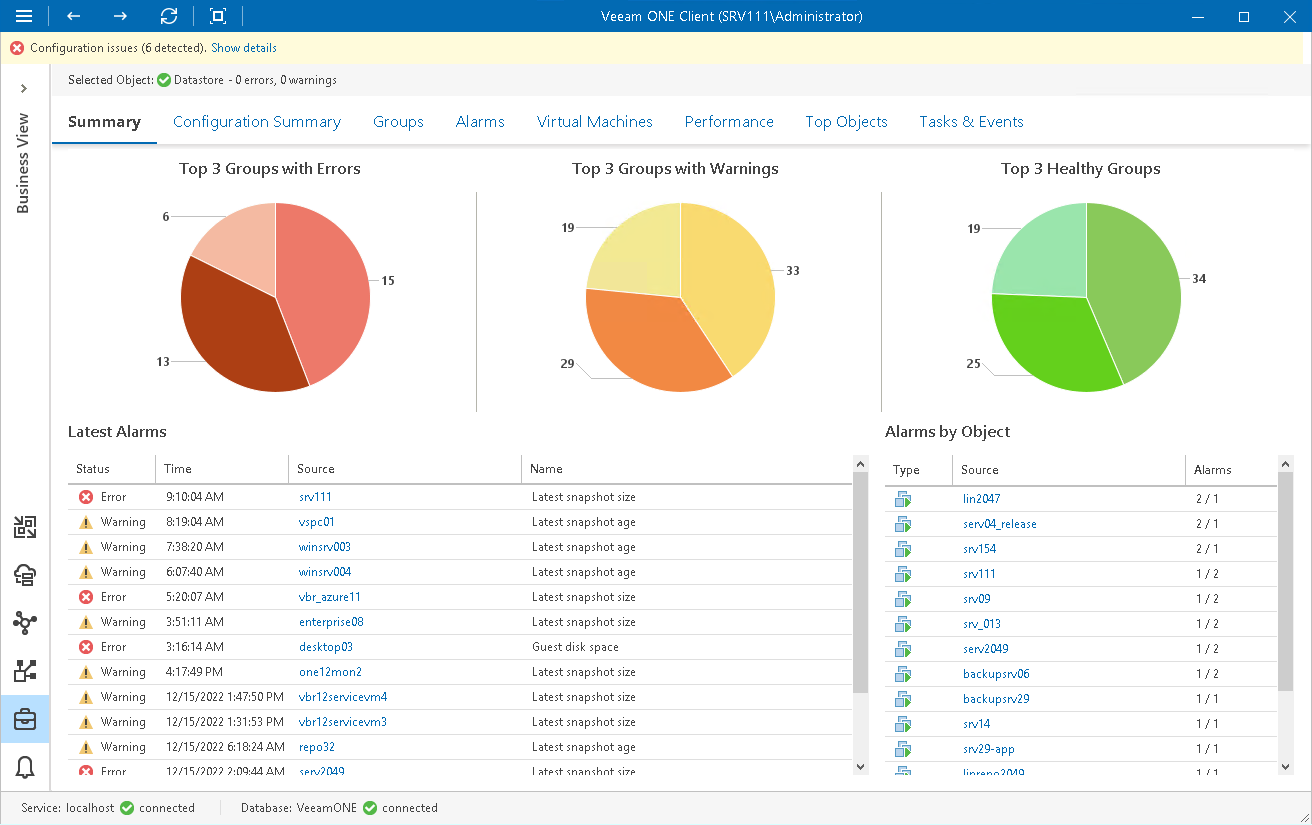1312x825 pixels.
Task: Show details of configuration issues
Action: coord(244,48)
